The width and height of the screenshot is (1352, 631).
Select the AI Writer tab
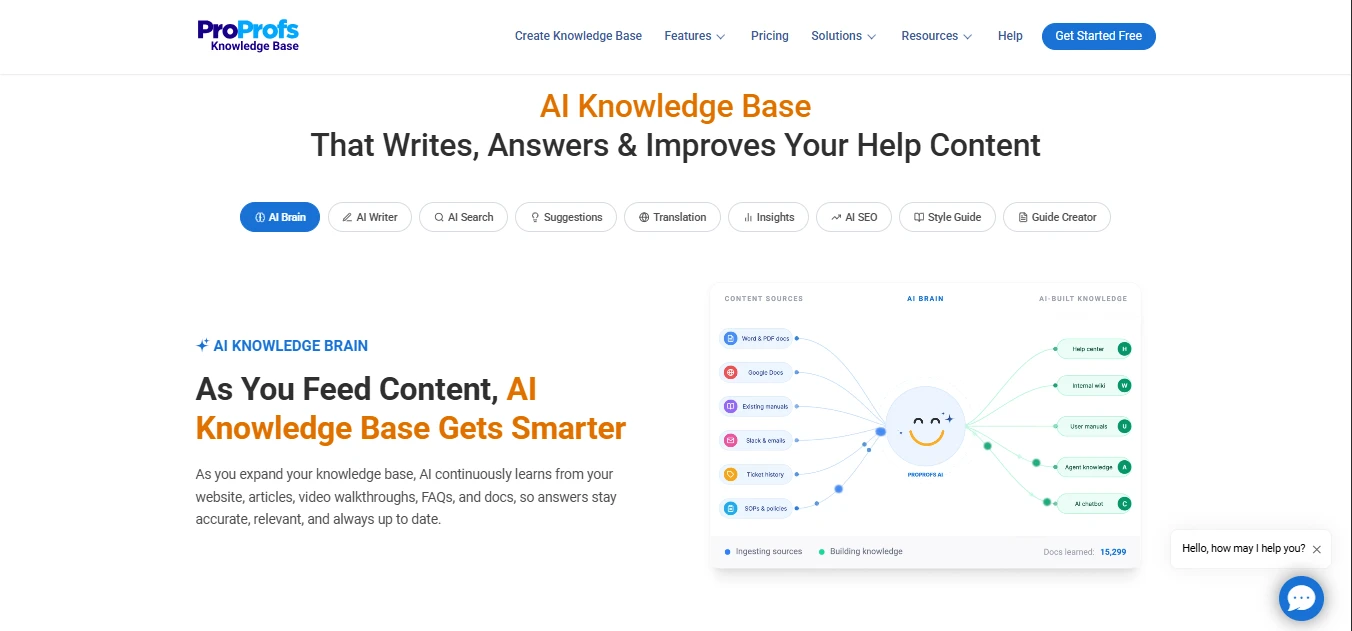370,217
